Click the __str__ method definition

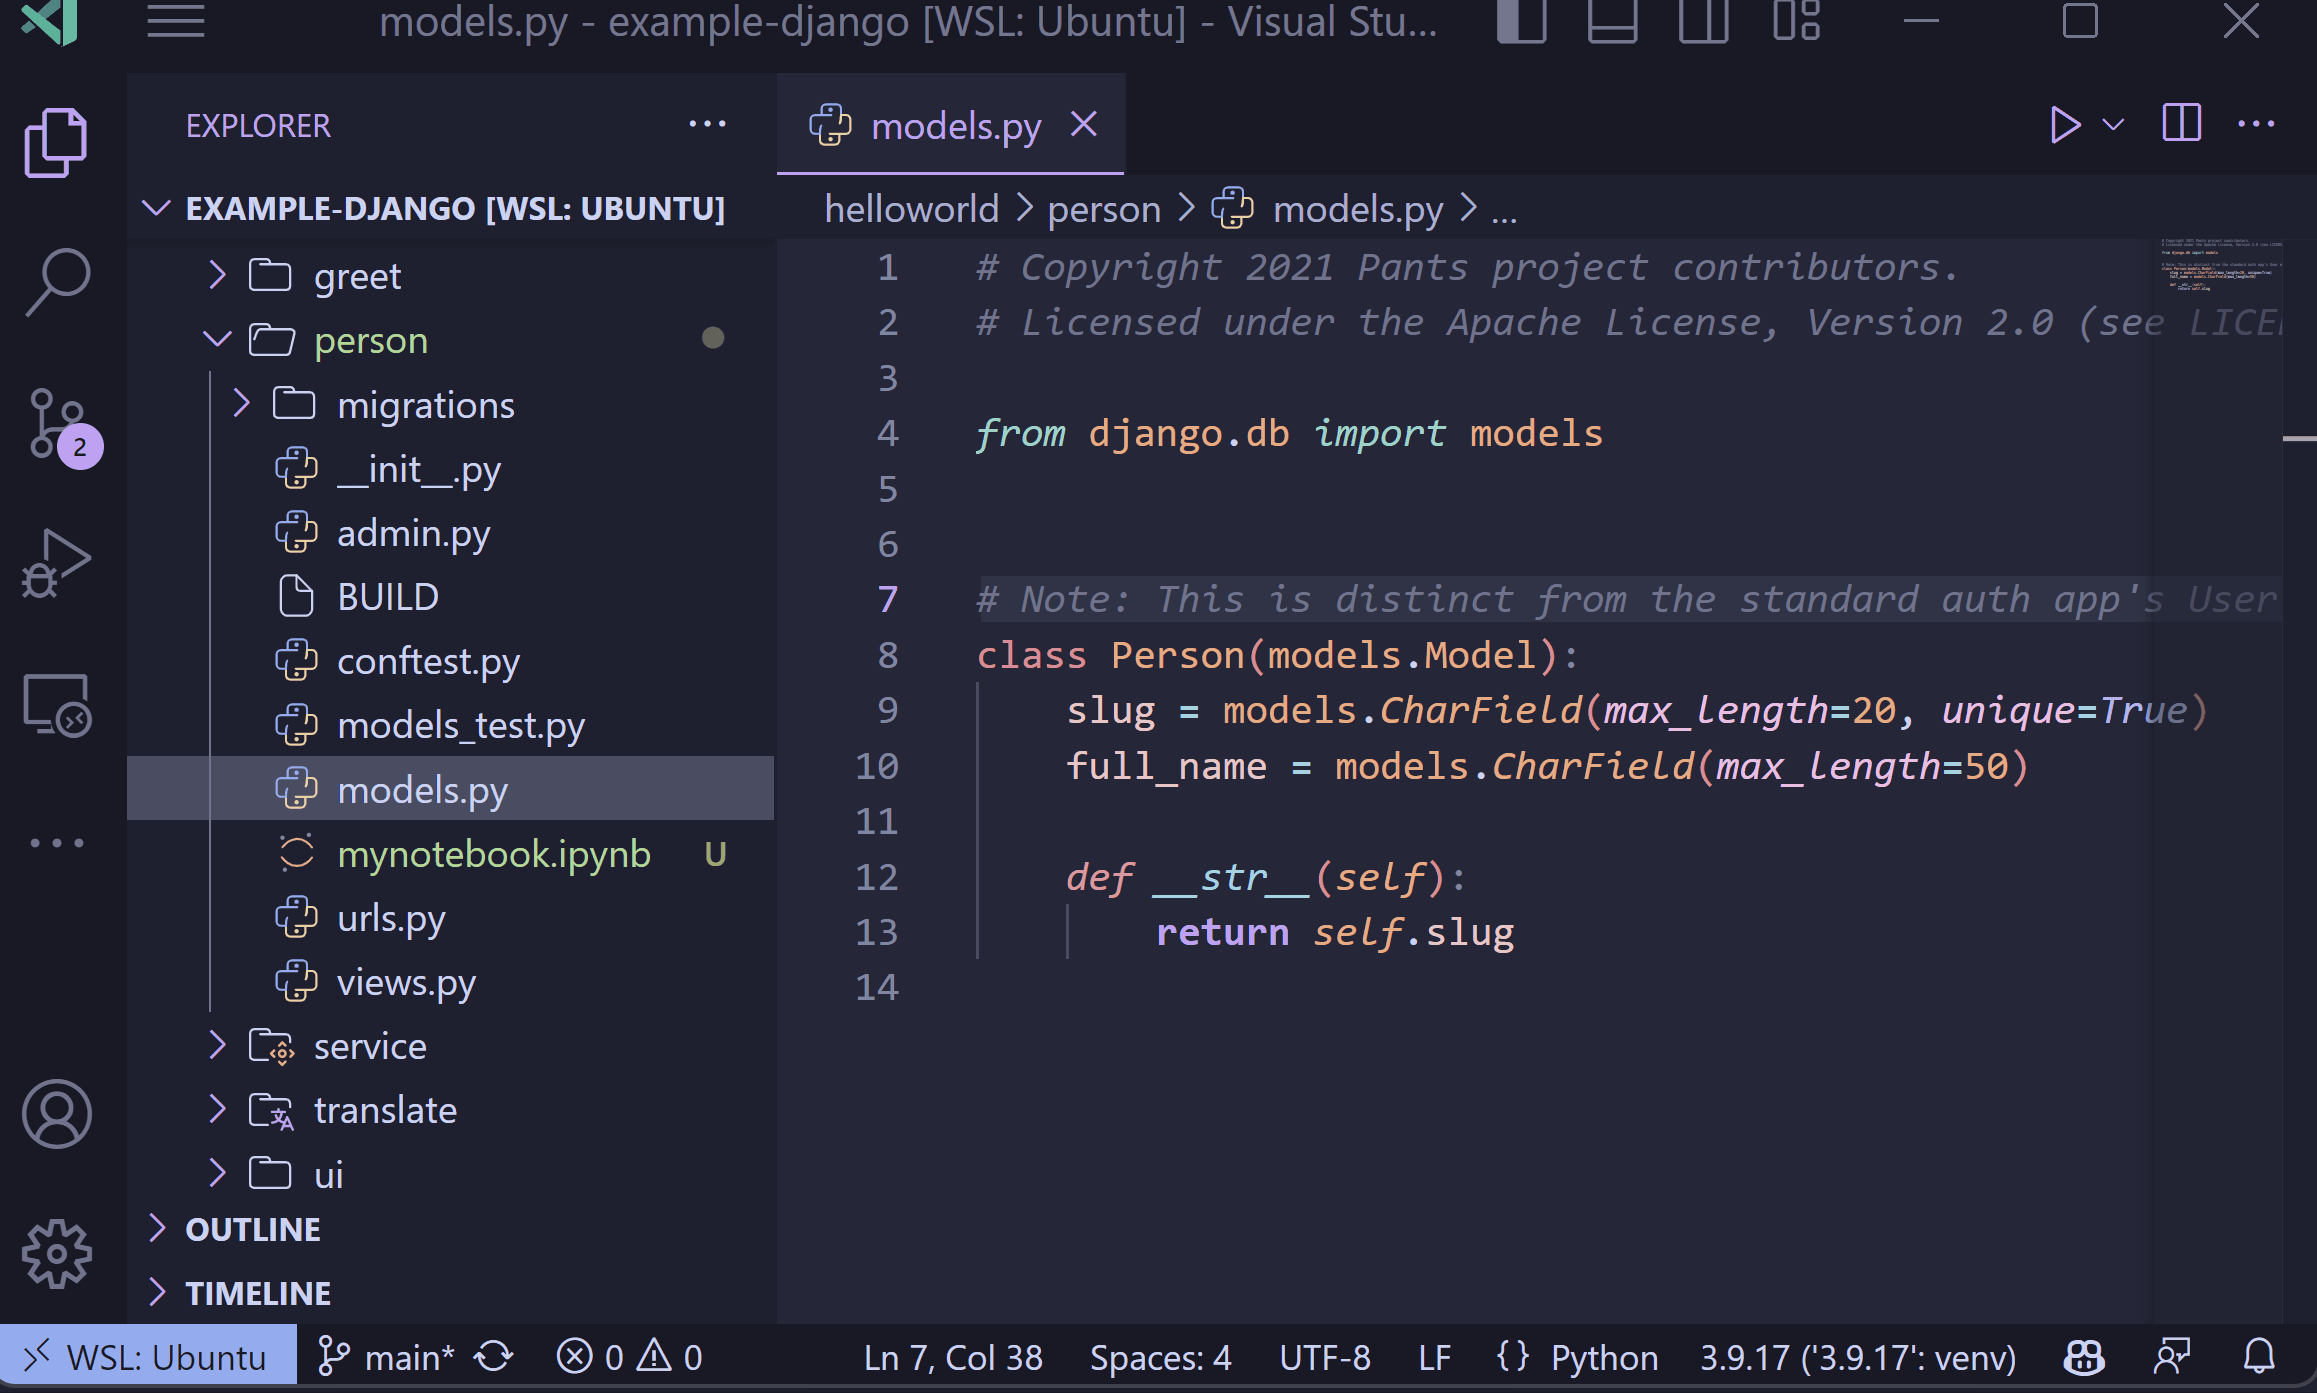pyautogui.click(x=1265, y=877)
